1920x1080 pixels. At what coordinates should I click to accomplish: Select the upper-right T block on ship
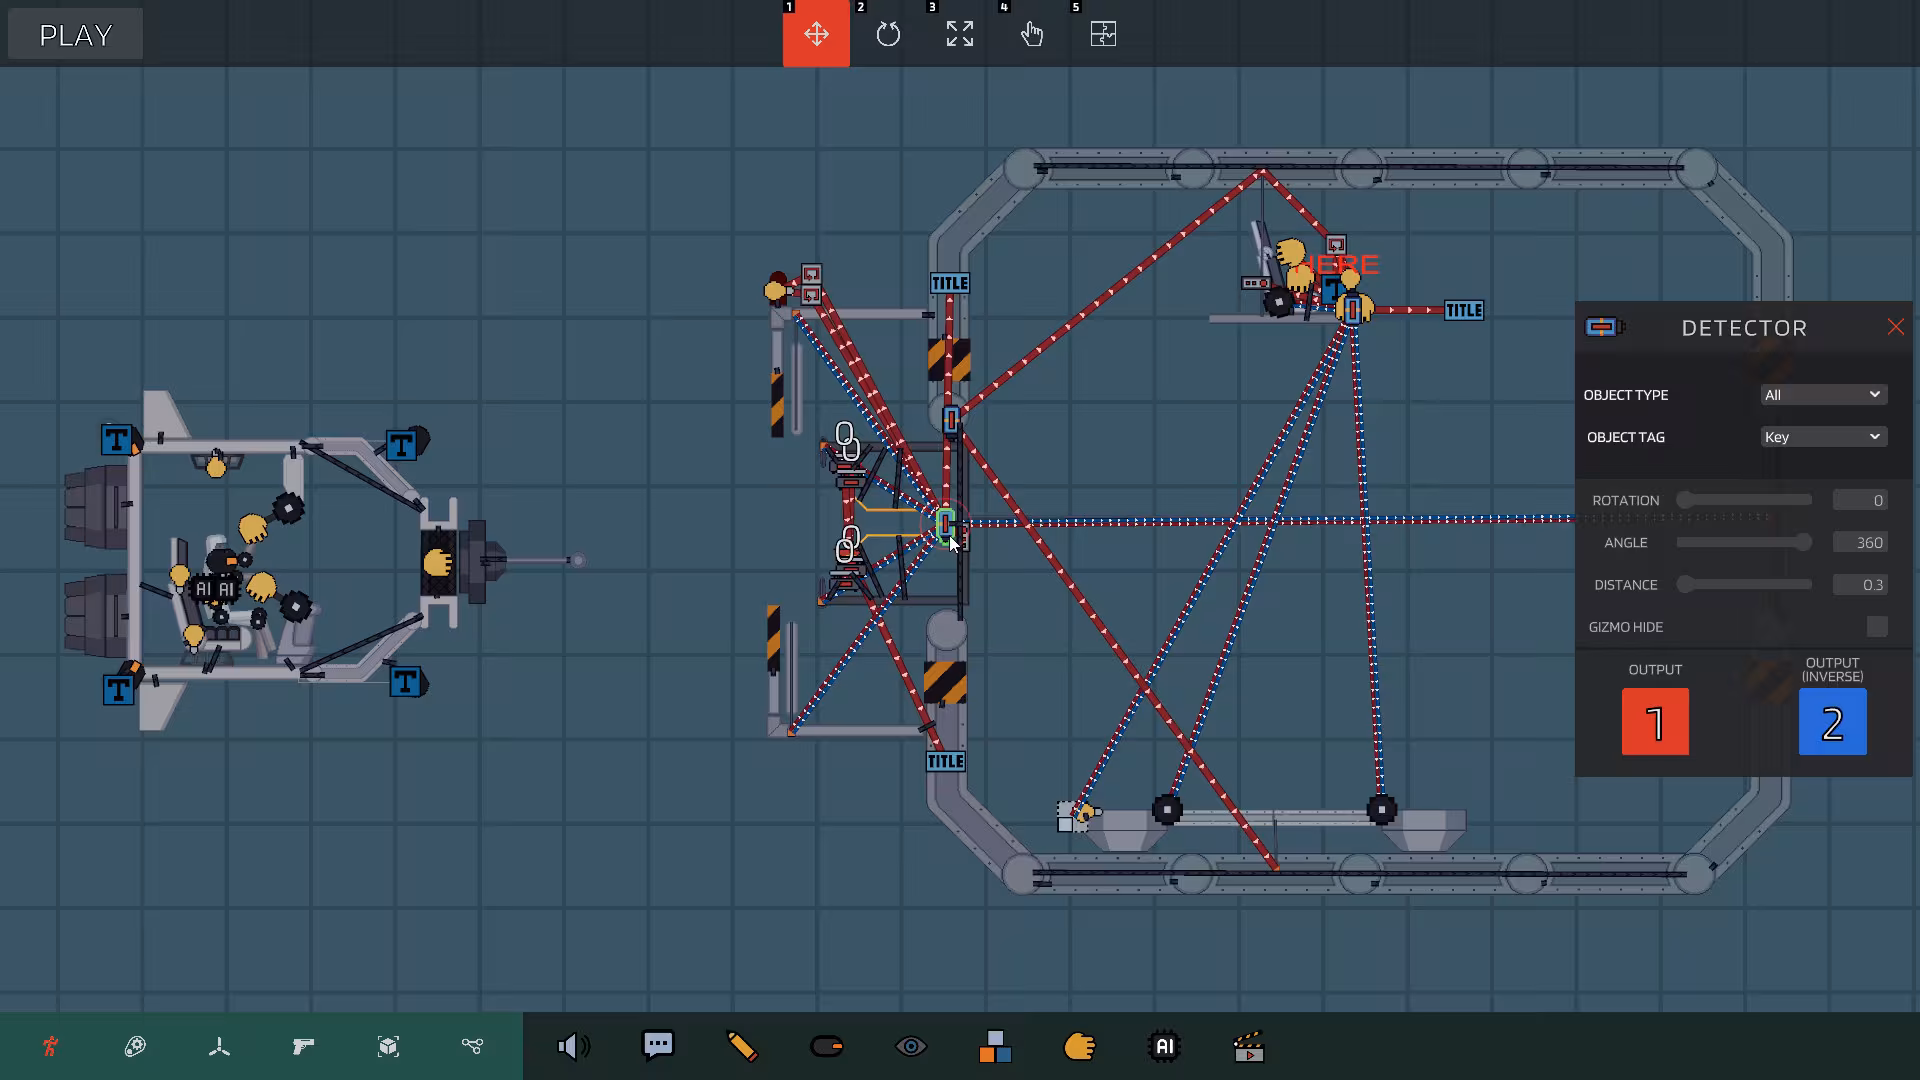tap(401, 446)
